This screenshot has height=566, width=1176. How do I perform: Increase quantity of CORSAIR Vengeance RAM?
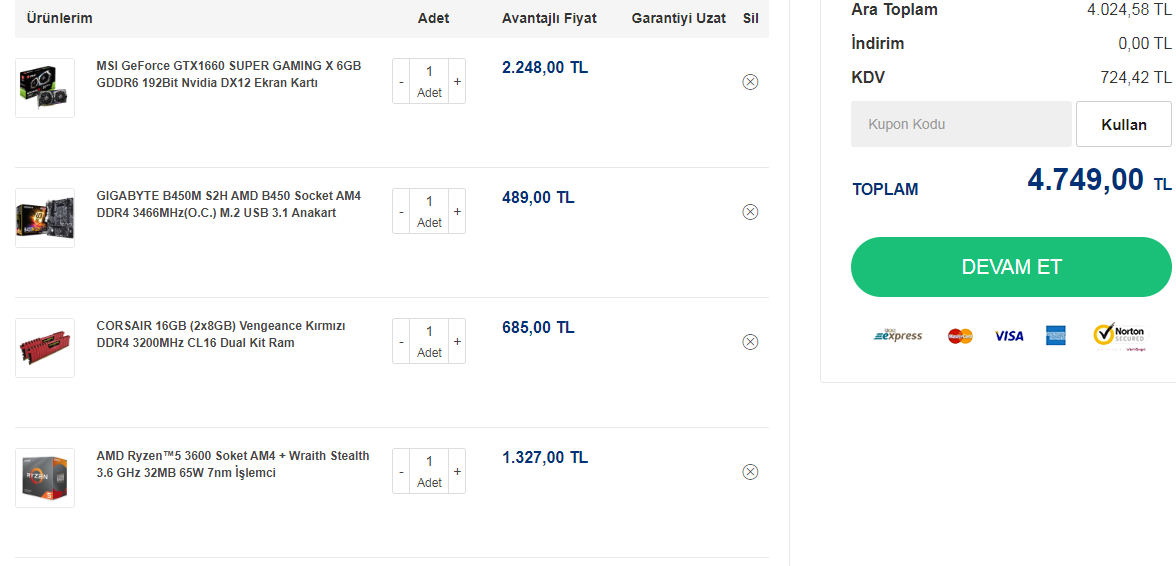click(458, 341)
